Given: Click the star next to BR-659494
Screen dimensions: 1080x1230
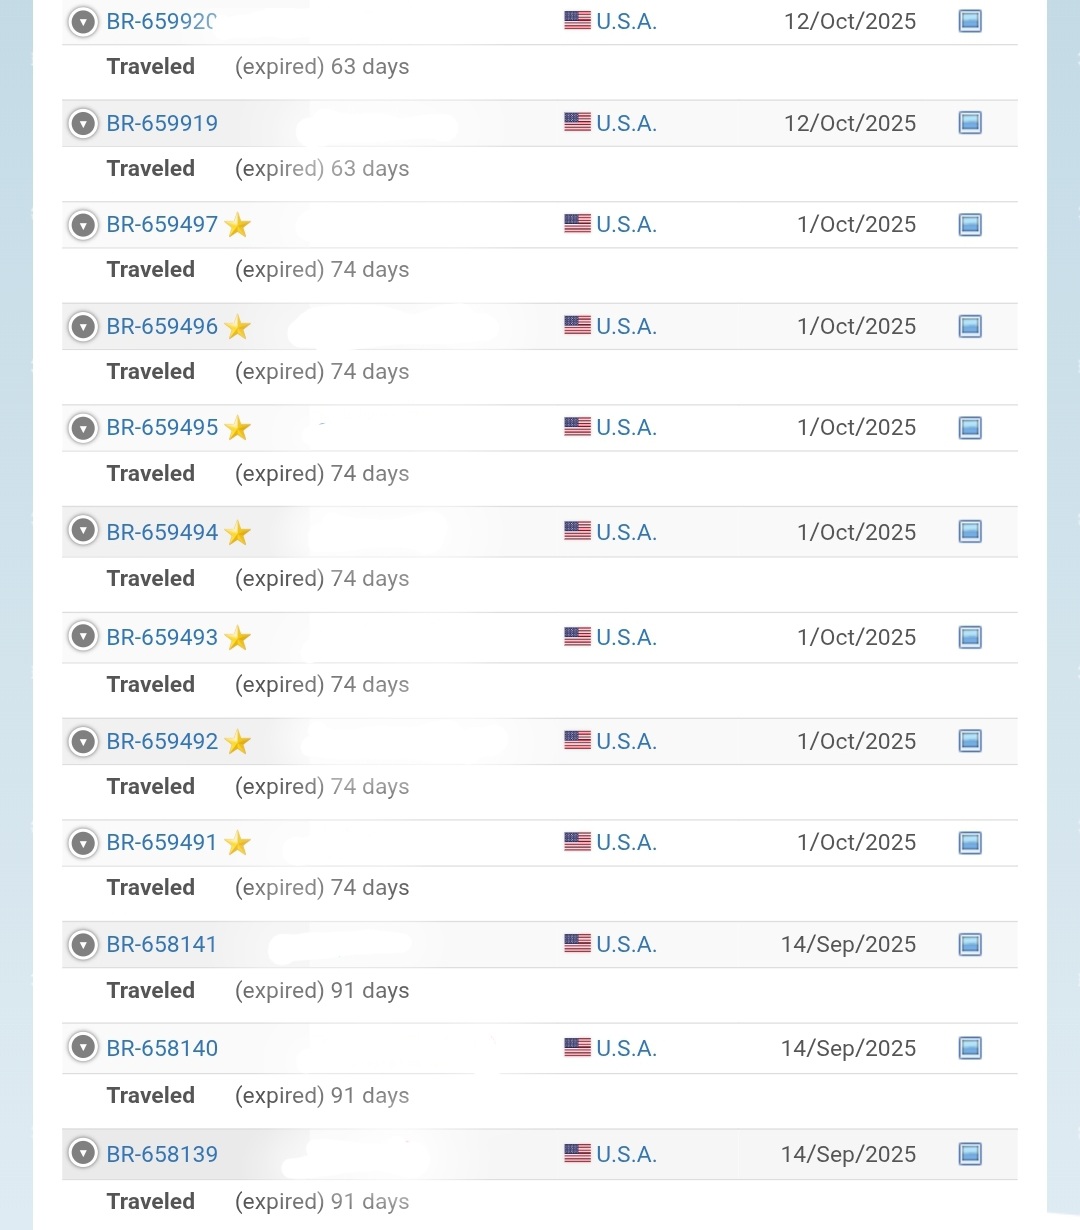Looking at the screenshot, I should (x=238, y=533).
